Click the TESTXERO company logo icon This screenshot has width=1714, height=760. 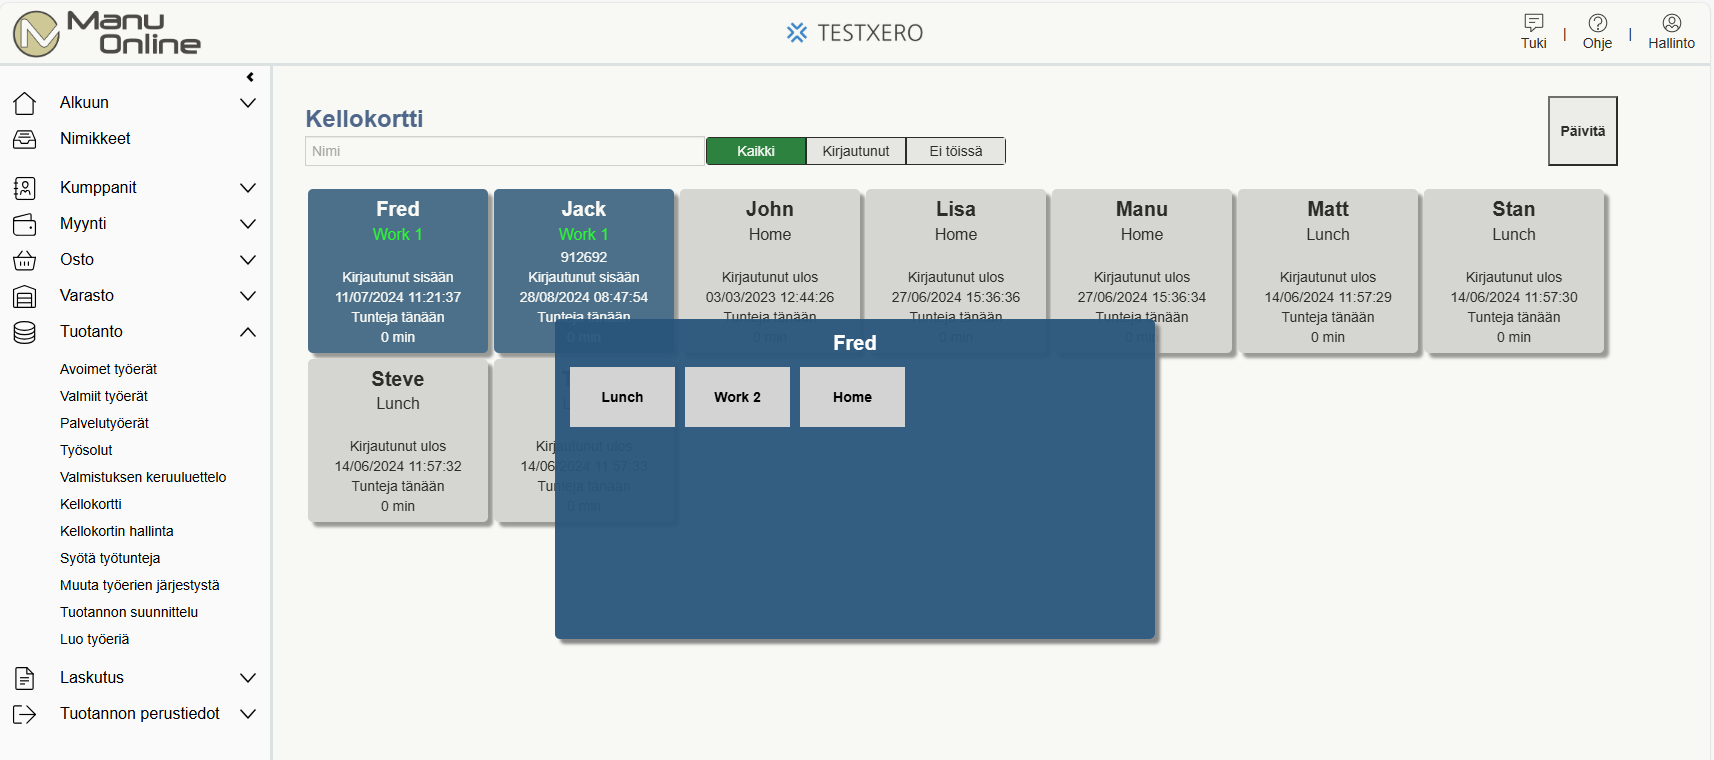click(797, 33)
